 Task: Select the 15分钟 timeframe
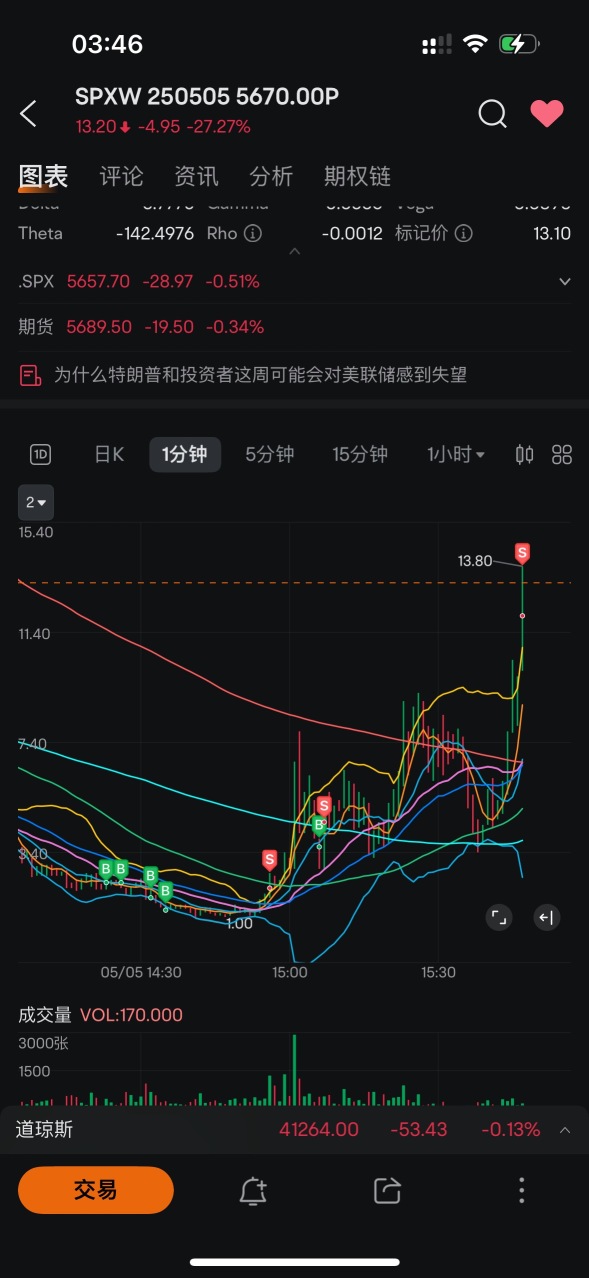tap(360, 454)
